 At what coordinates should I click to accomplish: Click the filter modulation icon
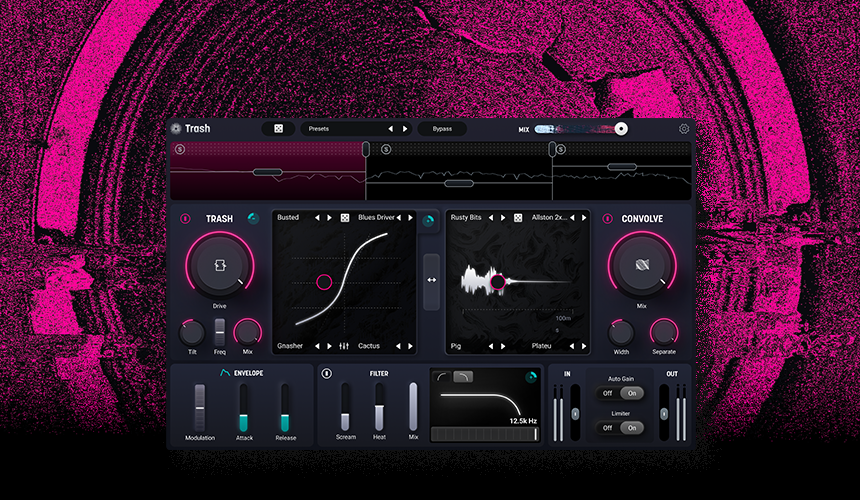point(531,377)
